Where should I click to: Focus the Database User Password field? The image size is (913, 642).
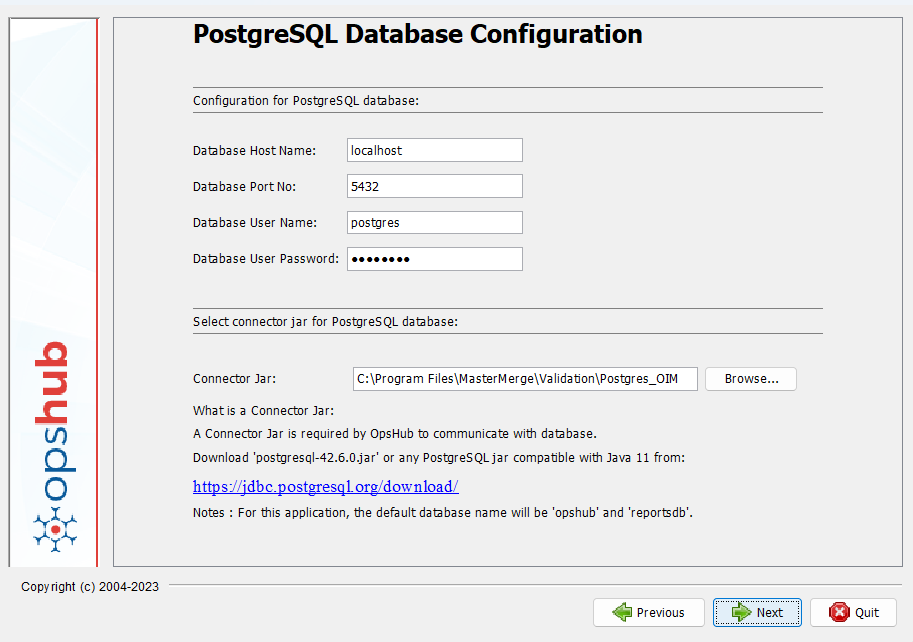434,259
